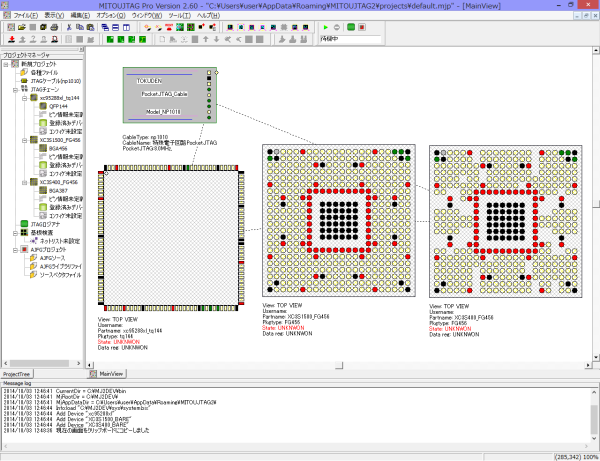Image resolution: width=600 pixels, height=461 pixels.
Task: Select the PocketJTAG_Cable block in the diagram
Action: 165,93
